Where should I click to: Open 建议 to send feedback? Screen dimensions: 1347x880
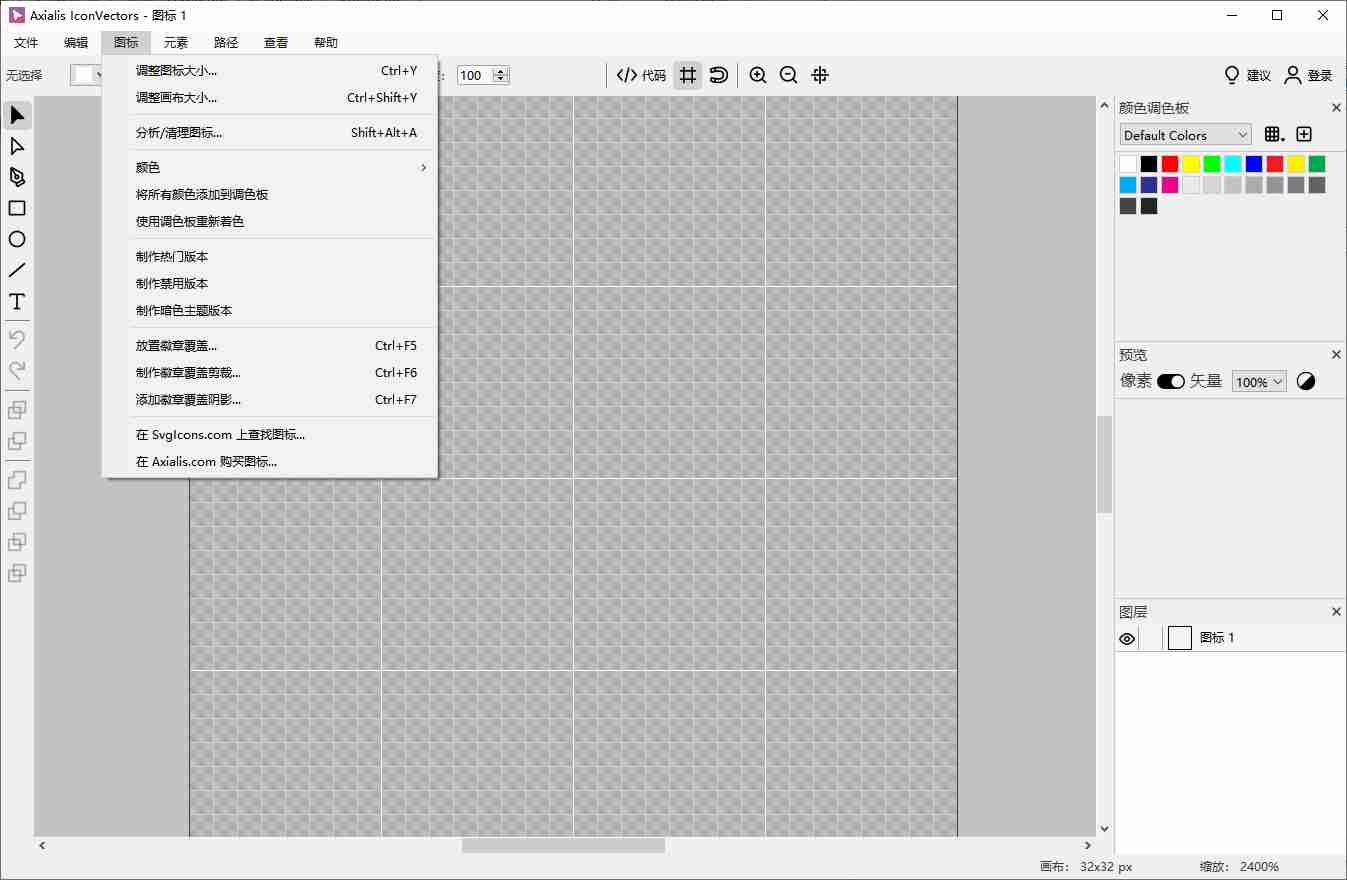(x=1245, y=74)
